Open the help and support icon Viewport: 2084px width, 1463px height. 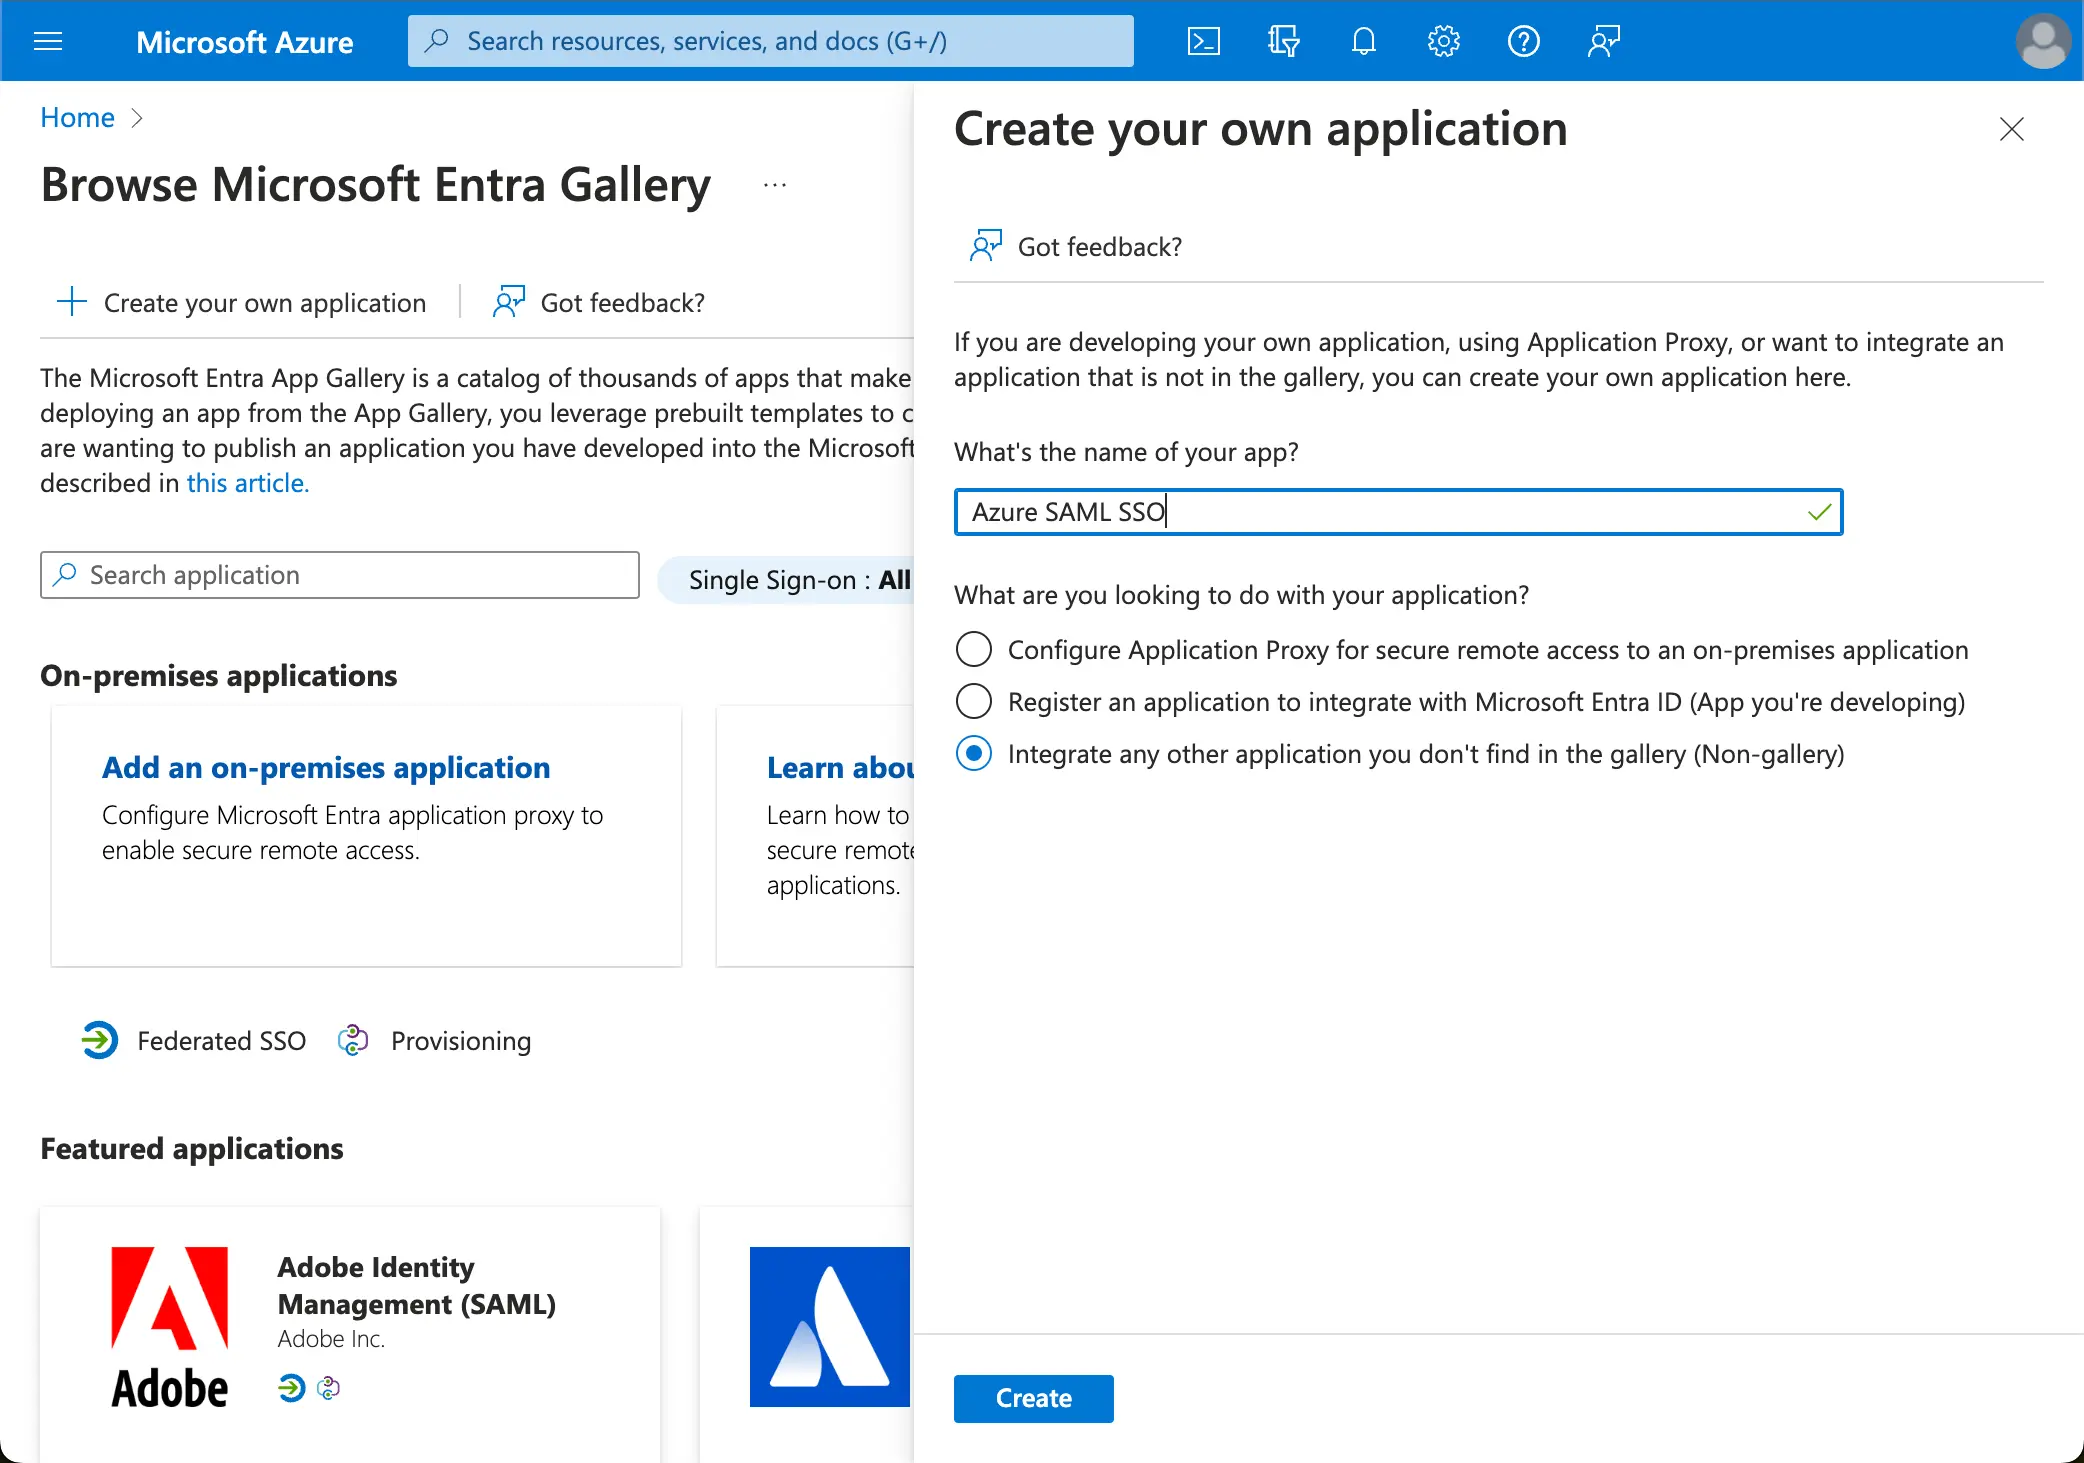tap(1523, 41)
